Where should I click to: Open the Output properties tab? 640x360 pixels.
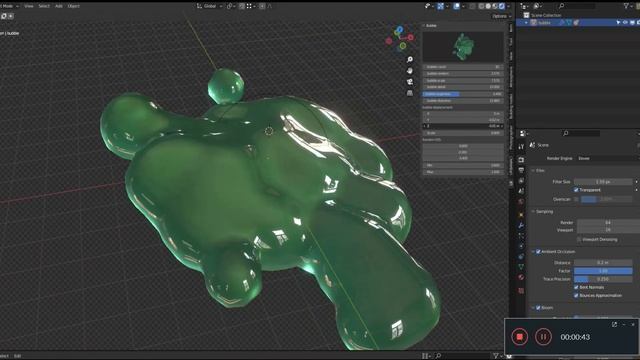pos(521,170)
